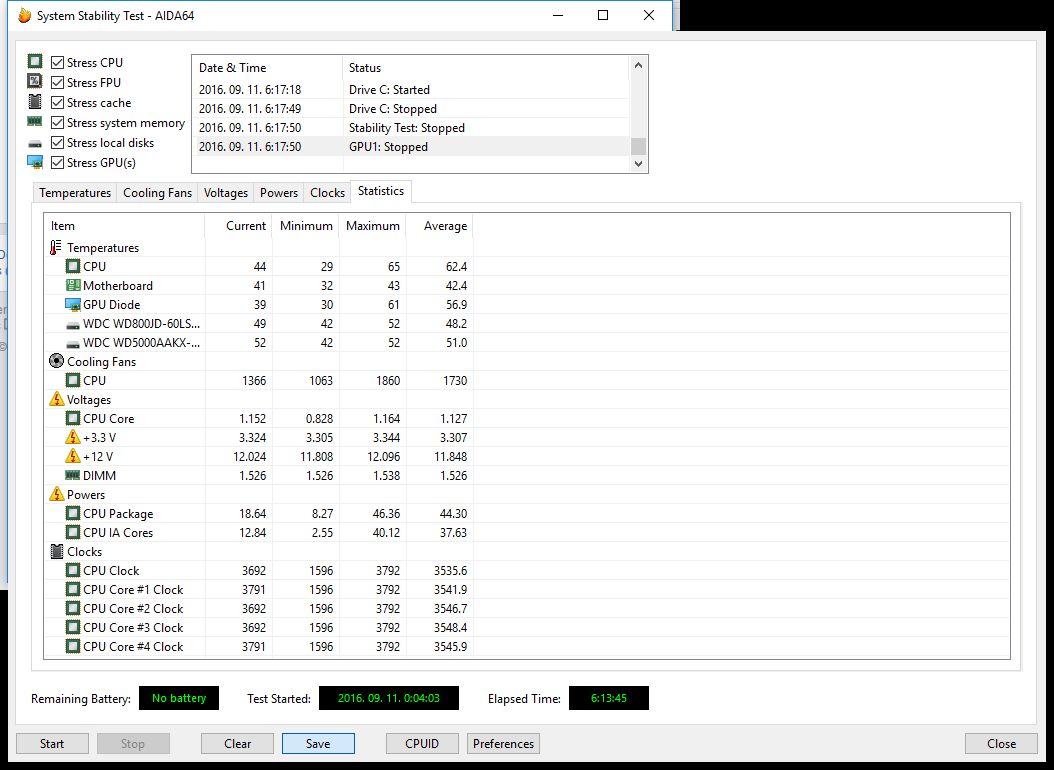The height and width of the screenshot is (770, 1054).
Task: Click the Date & Time log column header
Action: (268, 68)
